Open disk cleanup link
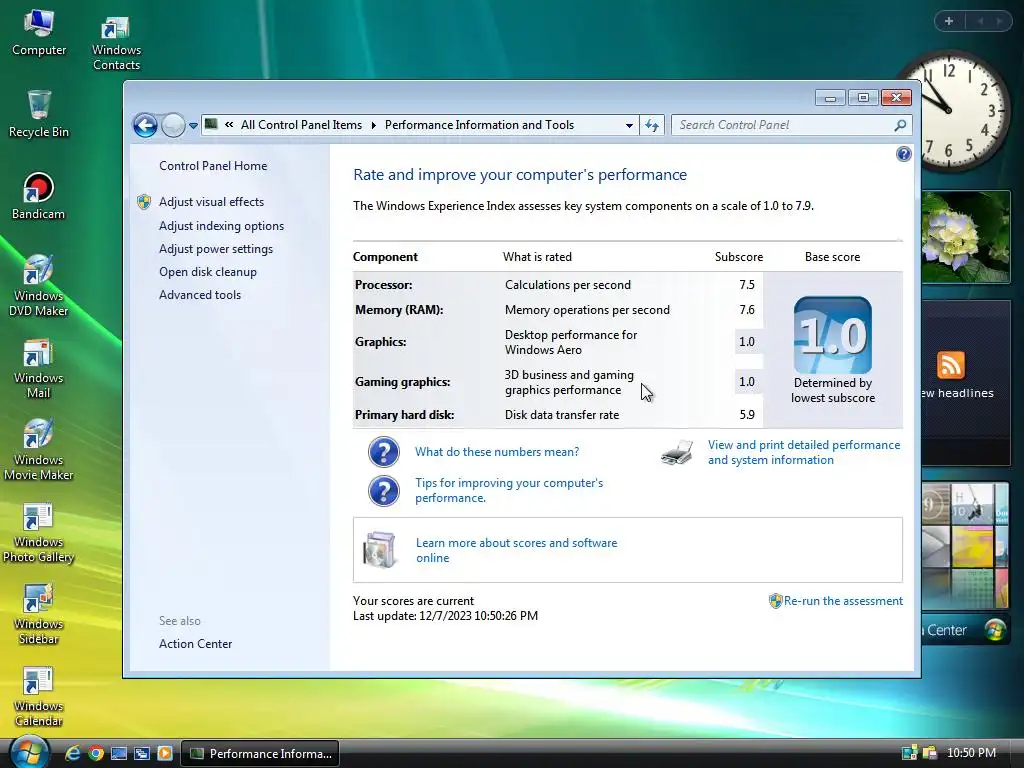Screen dimensions: 1024x768 click(208, 272)
